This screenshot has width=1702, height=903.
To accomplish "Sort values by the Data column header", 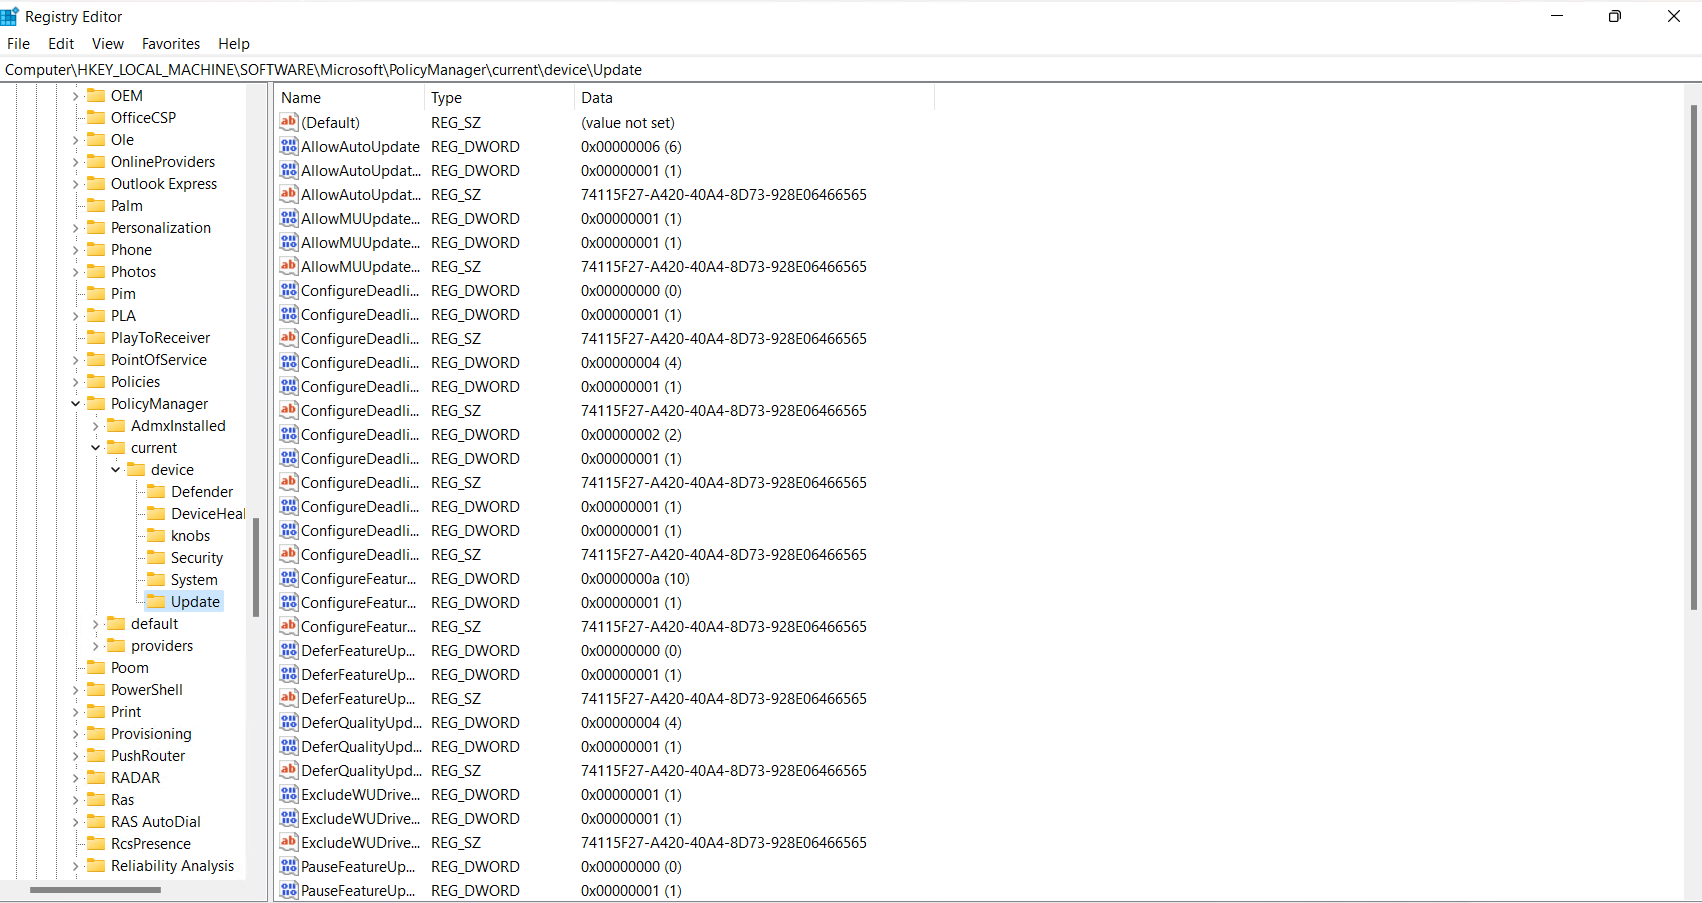I will click(754, 98).
